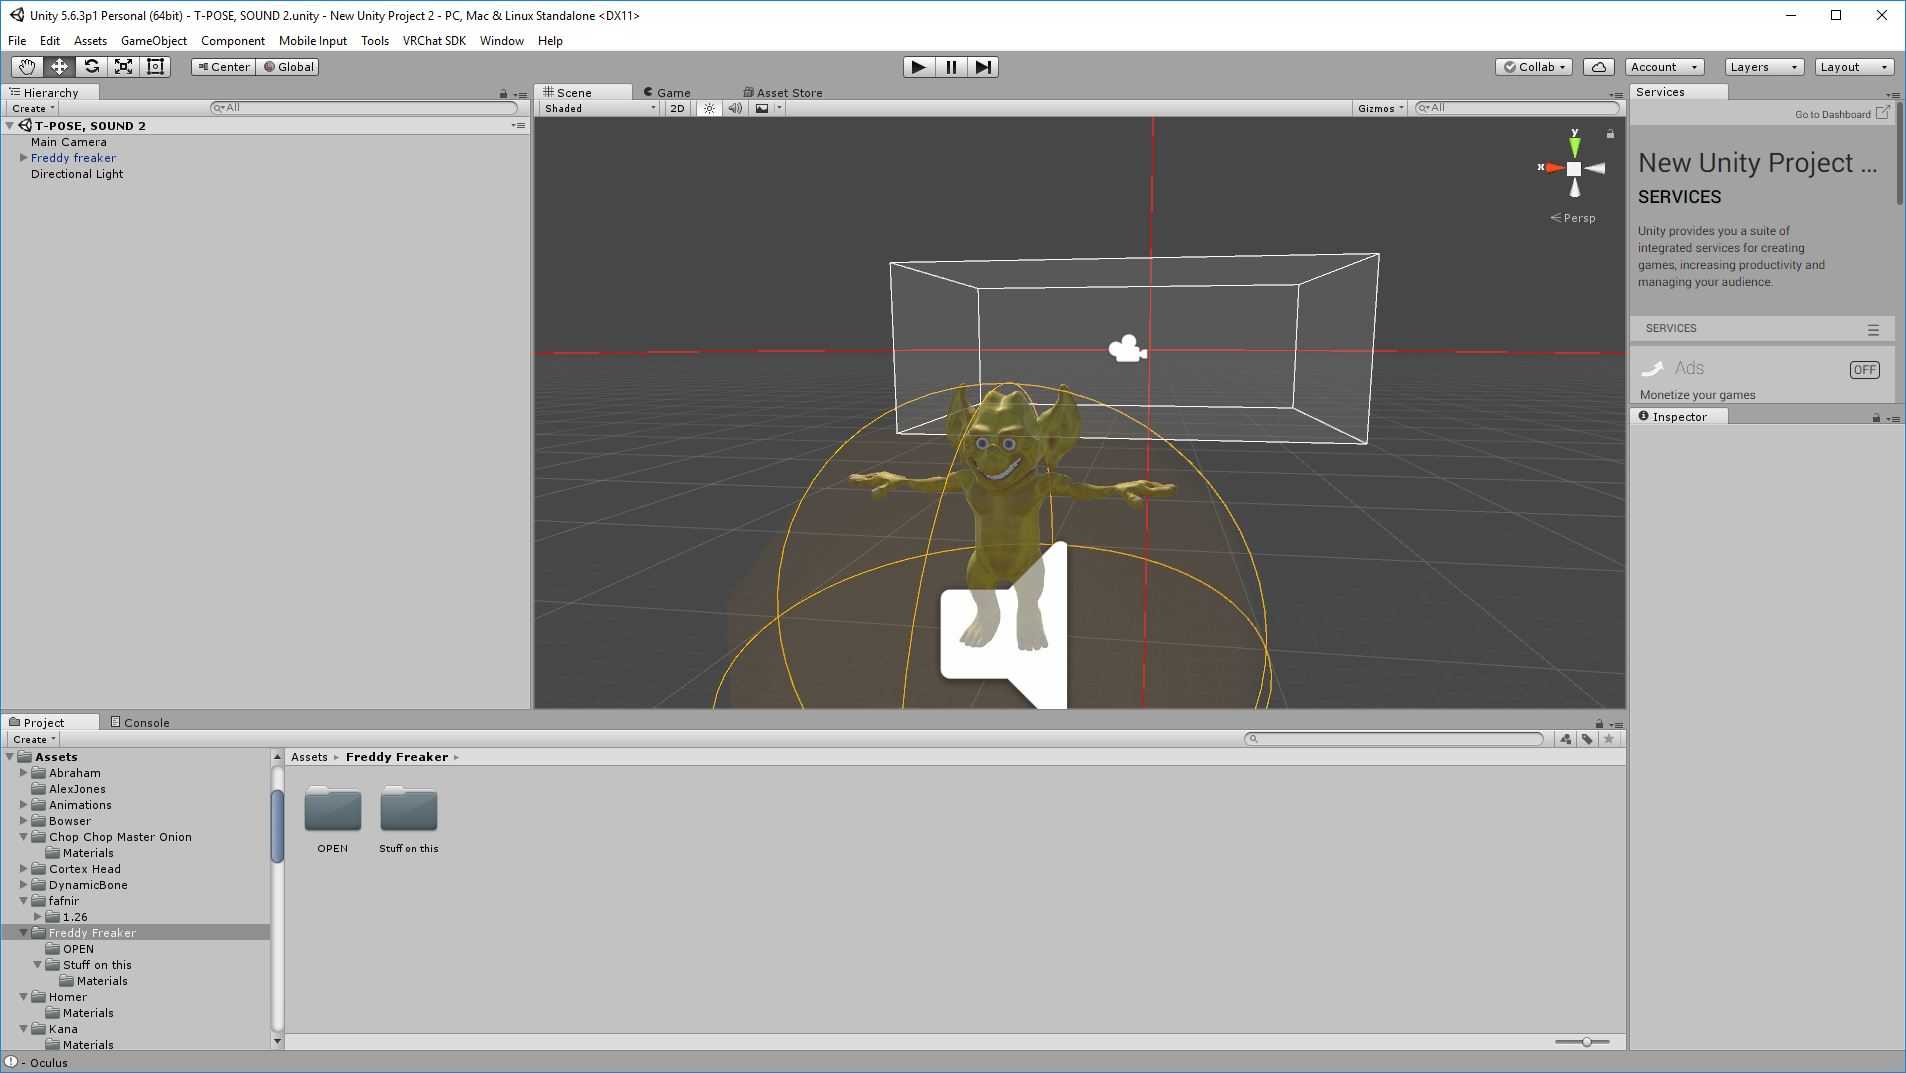Toggle 2D view mode in Scene

point(677,108)
